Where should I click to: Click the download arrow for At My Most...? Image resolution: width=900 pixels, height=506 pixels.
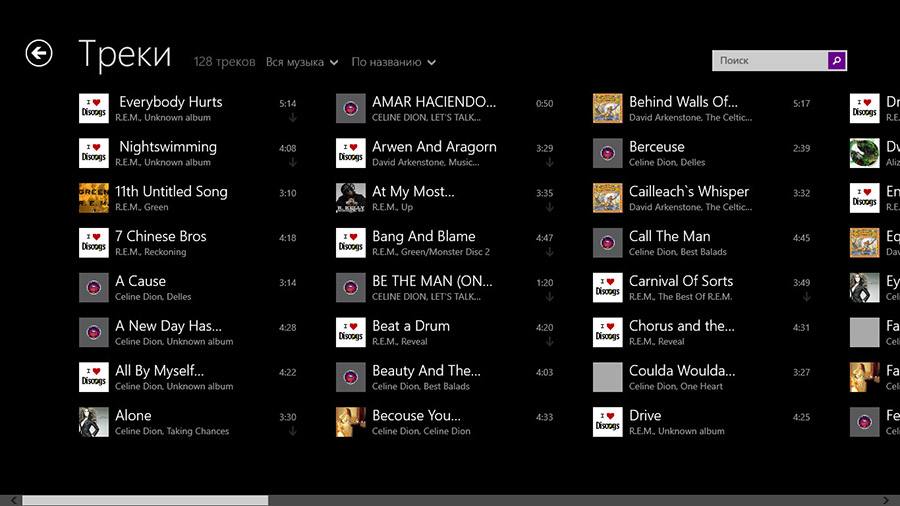click(549, 207)
